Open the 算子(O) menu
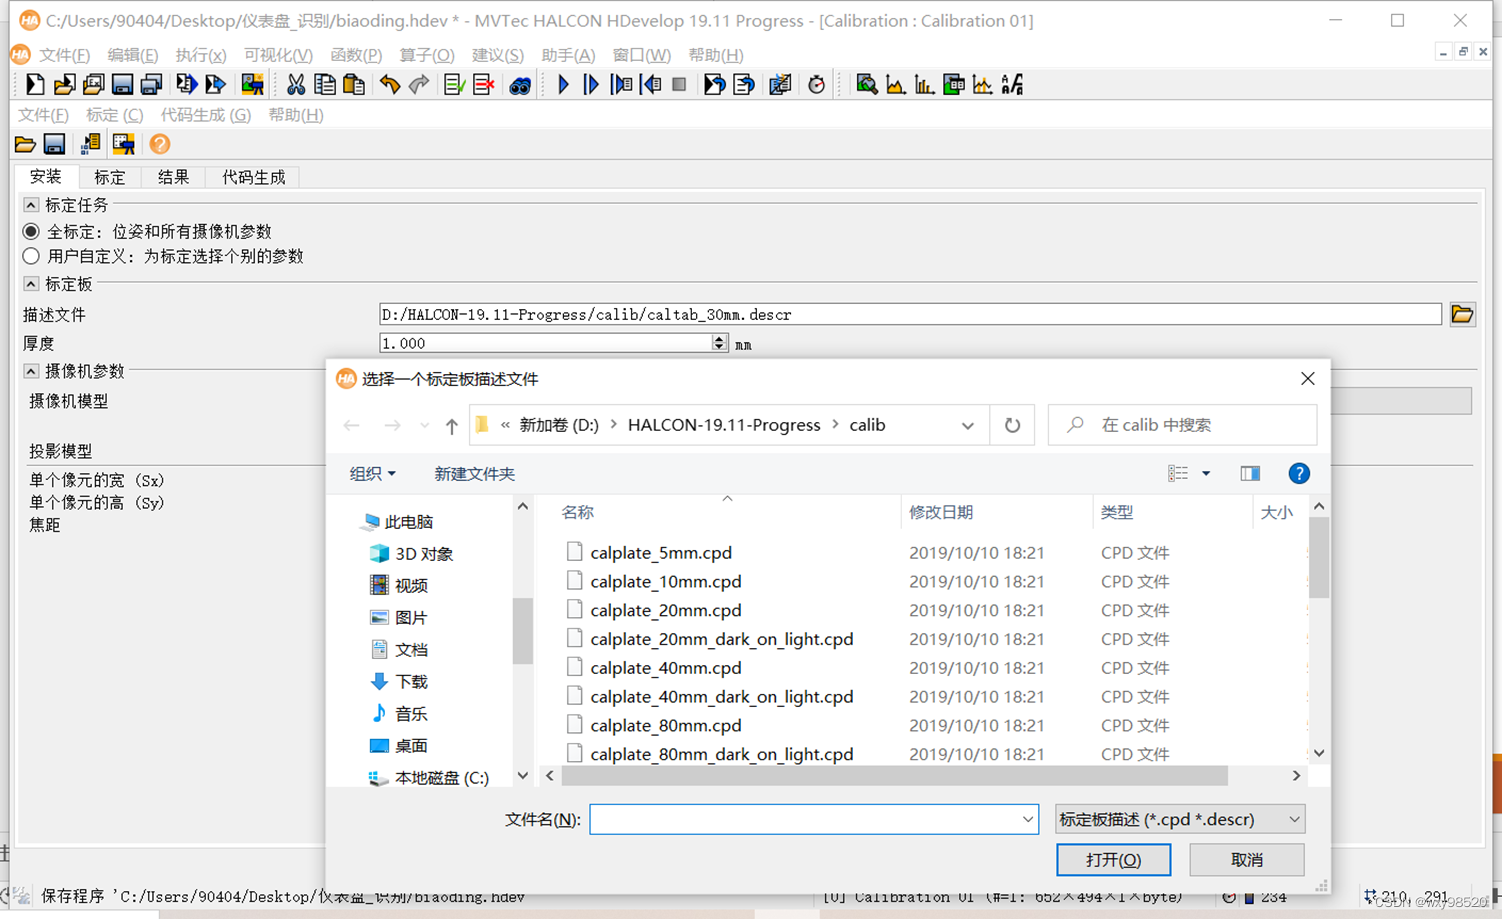1502x919 pixels. point(427,55)
